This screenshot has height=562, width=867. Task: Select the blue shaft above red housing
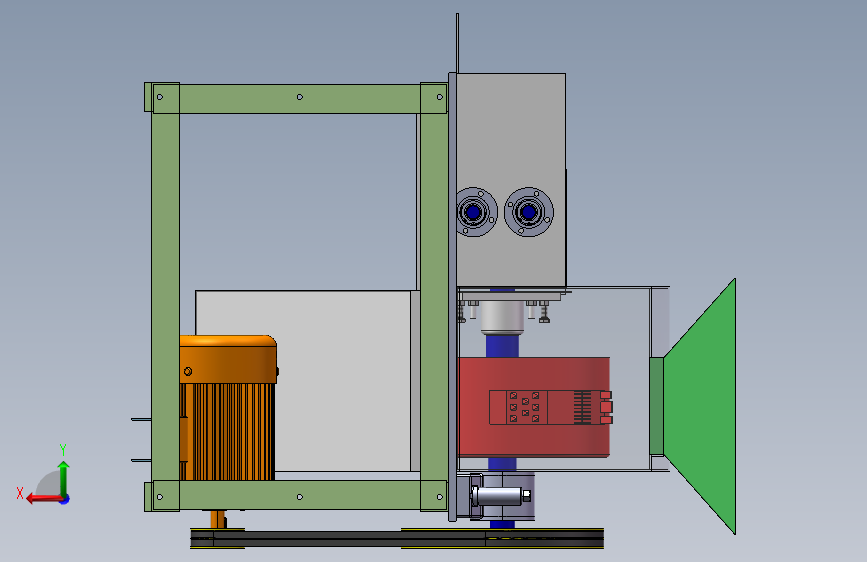pos(502,346)
